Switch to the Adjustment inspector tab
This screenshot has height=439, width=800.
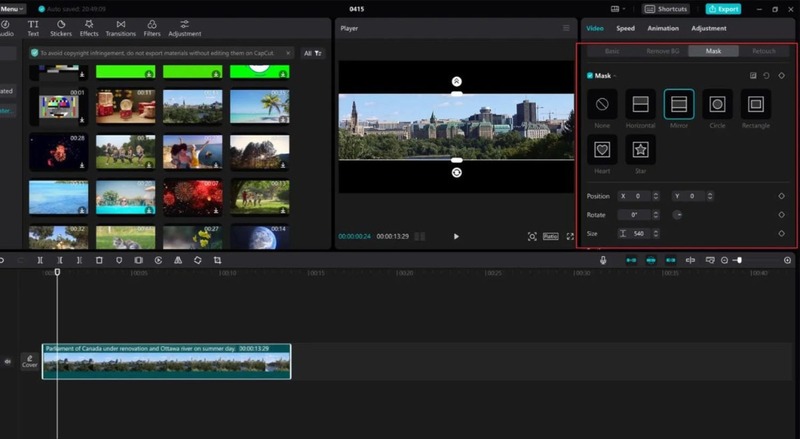click(x=709, y=28)
